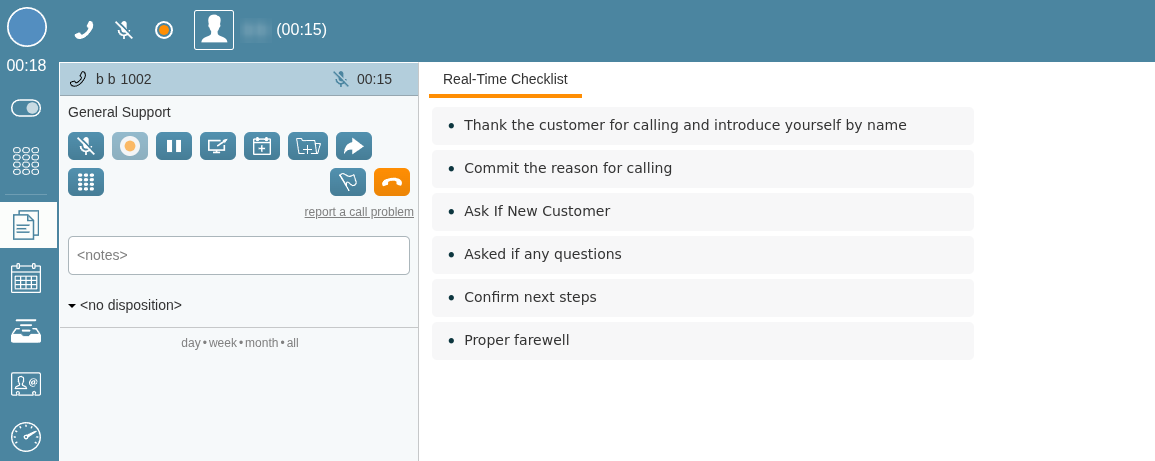The height and width of the screenshot is (461, 1155).
Task: Flag this call with the flag icon
Action: [348, 182]
